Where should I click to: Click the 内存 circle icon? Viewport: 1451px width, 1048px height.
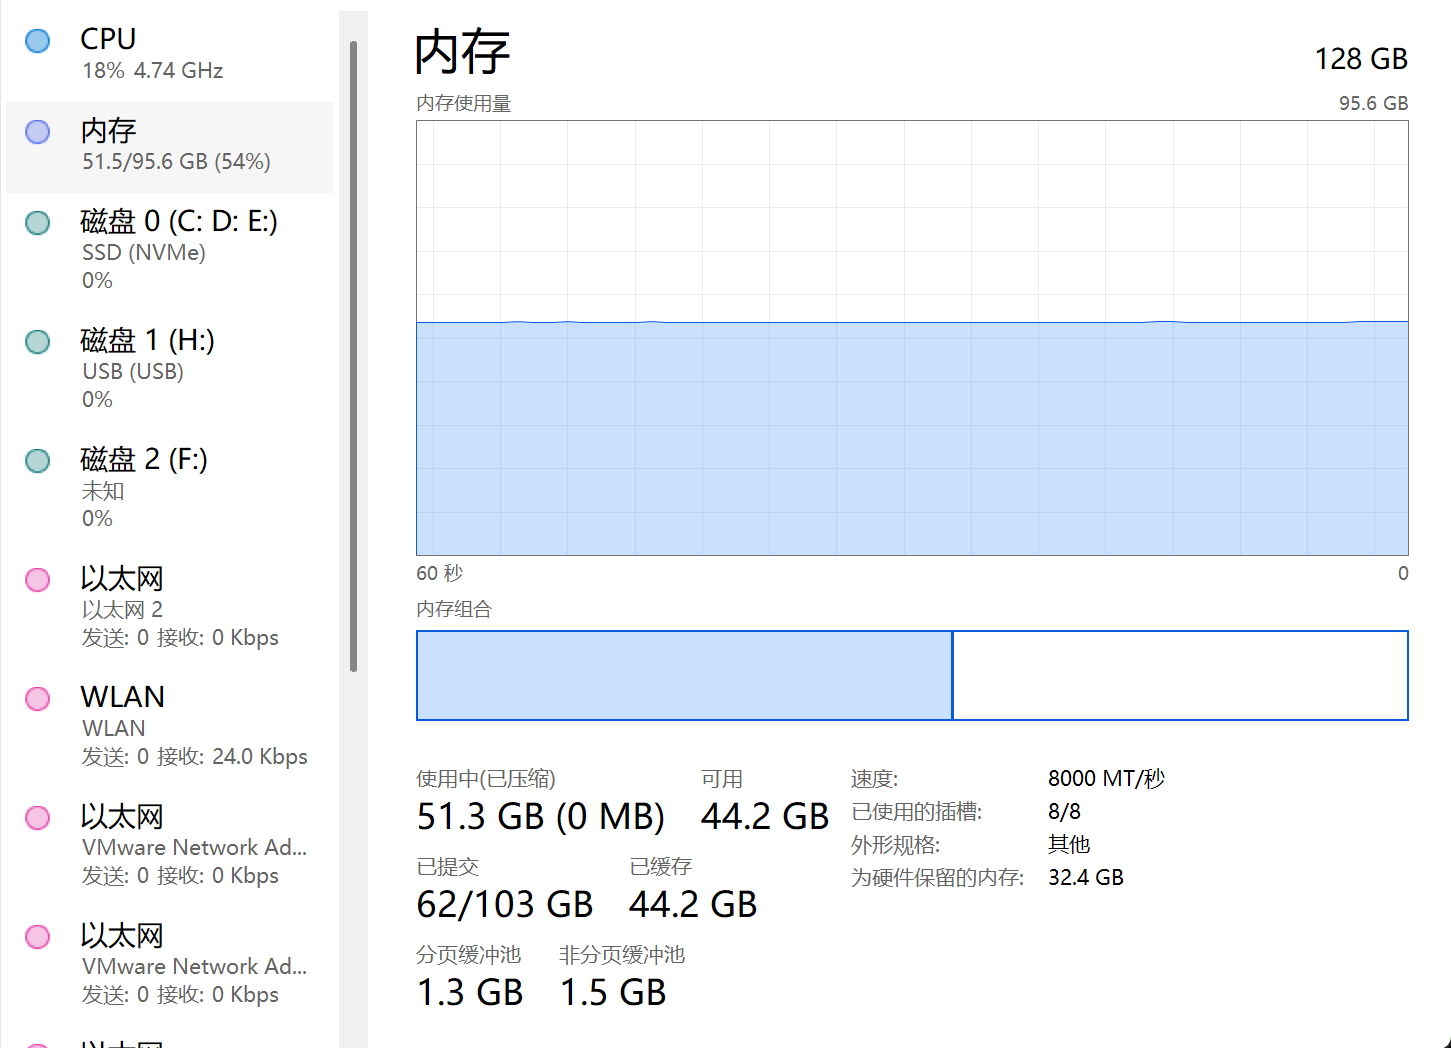(x=38, y=132)
